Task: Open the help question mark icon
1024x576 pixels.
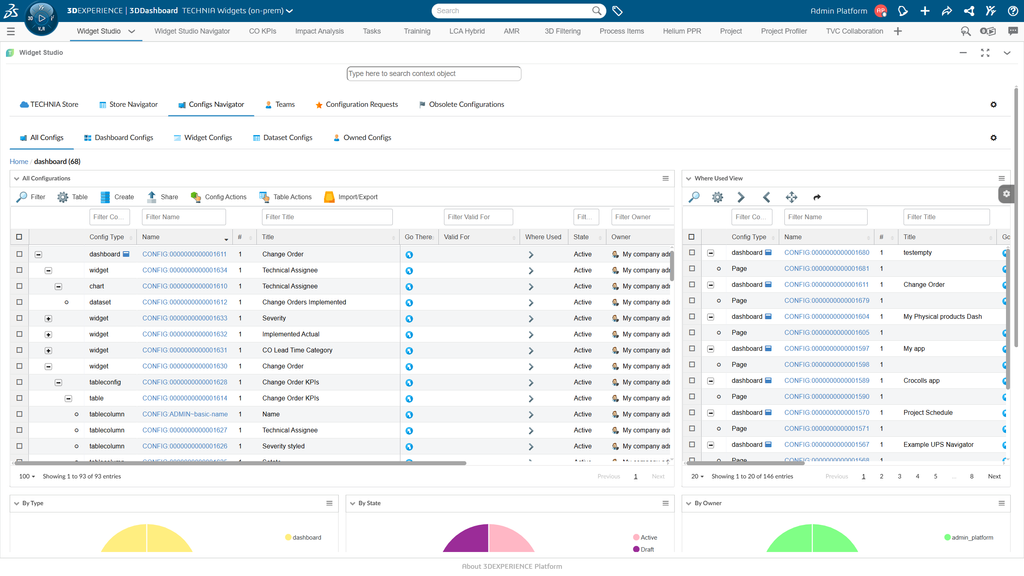Action: [1013, 11]
